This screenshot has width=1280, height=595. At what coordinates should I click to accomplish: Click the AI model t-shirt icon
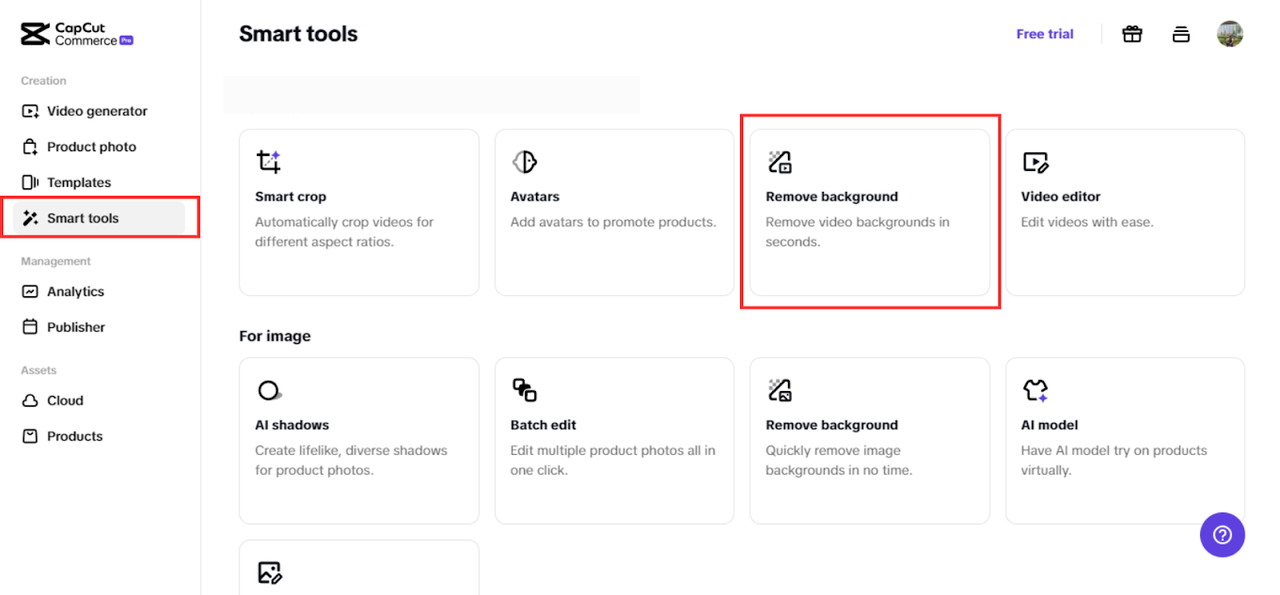click(1035, 390)
